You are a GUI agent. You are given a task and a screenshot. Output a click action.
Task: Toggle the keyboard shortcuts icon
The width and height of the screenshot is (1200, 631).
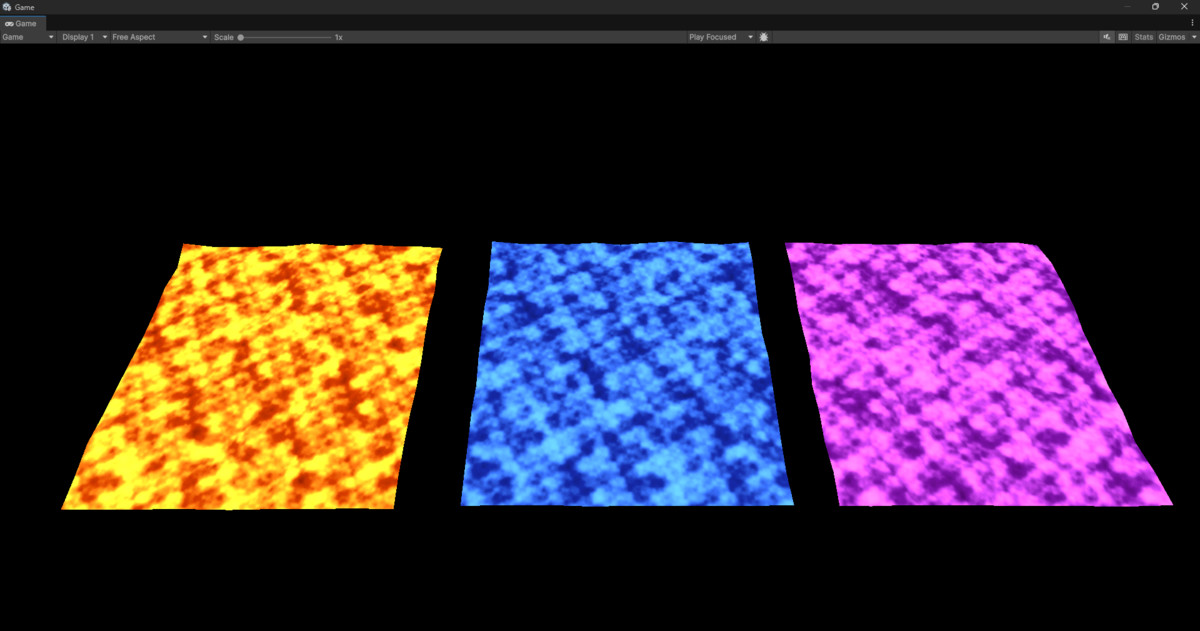click(1123, 37)
